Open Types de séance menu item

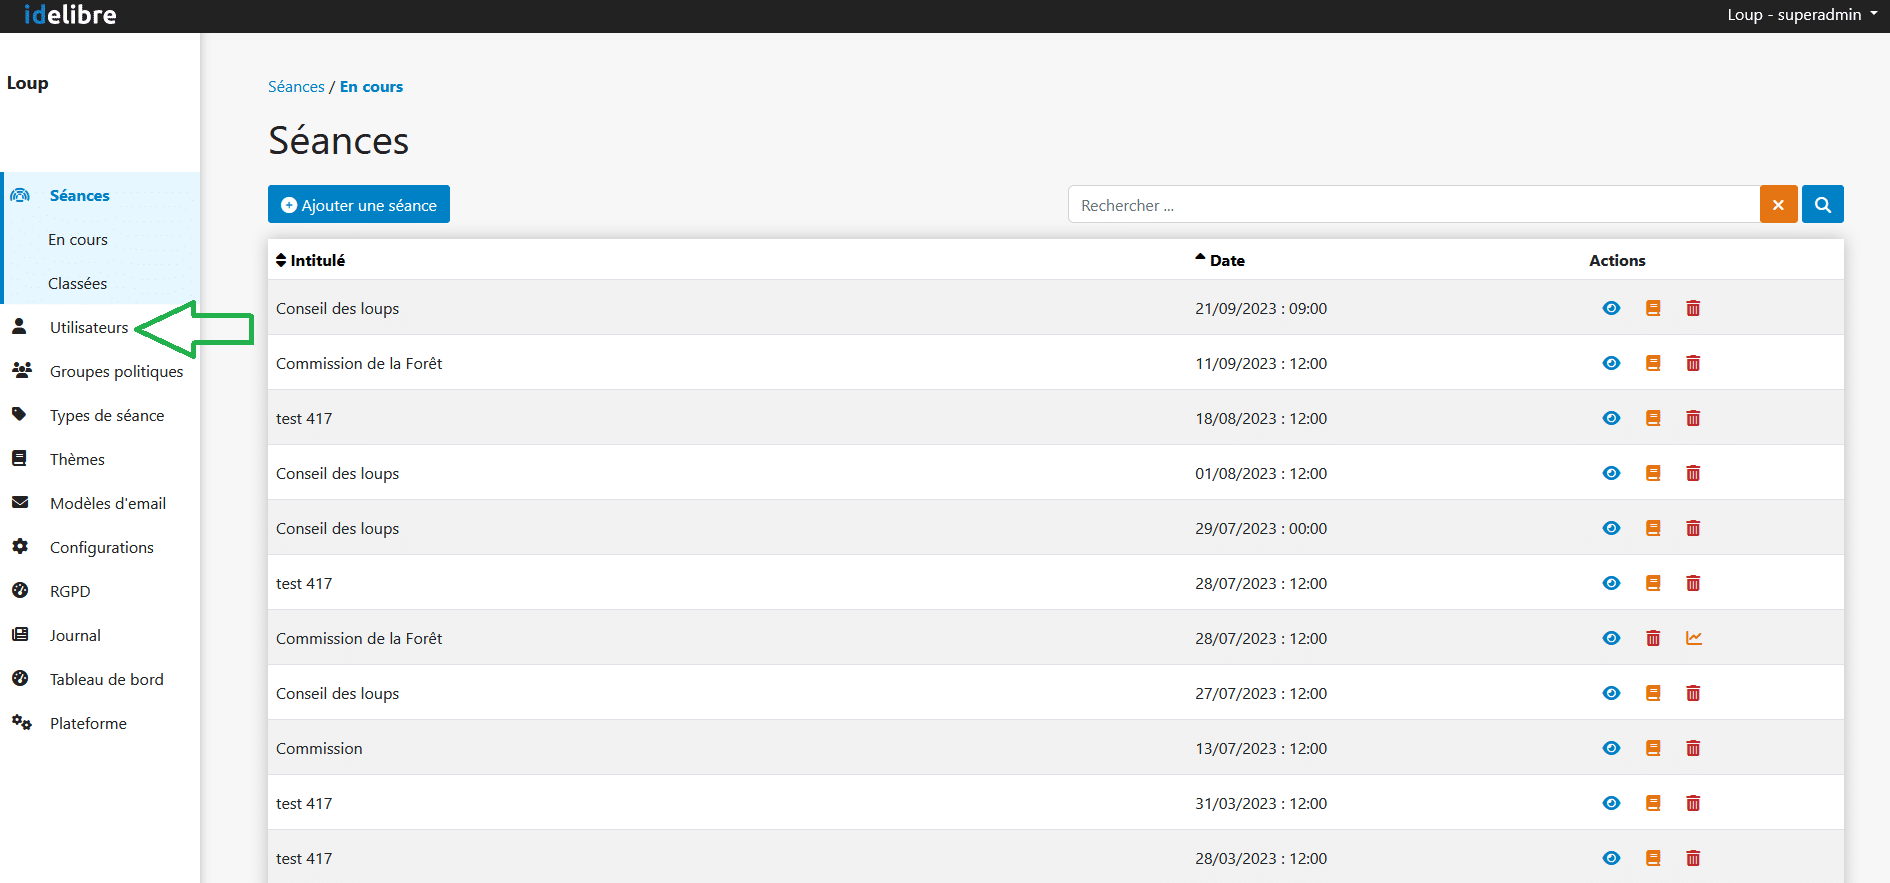pos(107,415)
